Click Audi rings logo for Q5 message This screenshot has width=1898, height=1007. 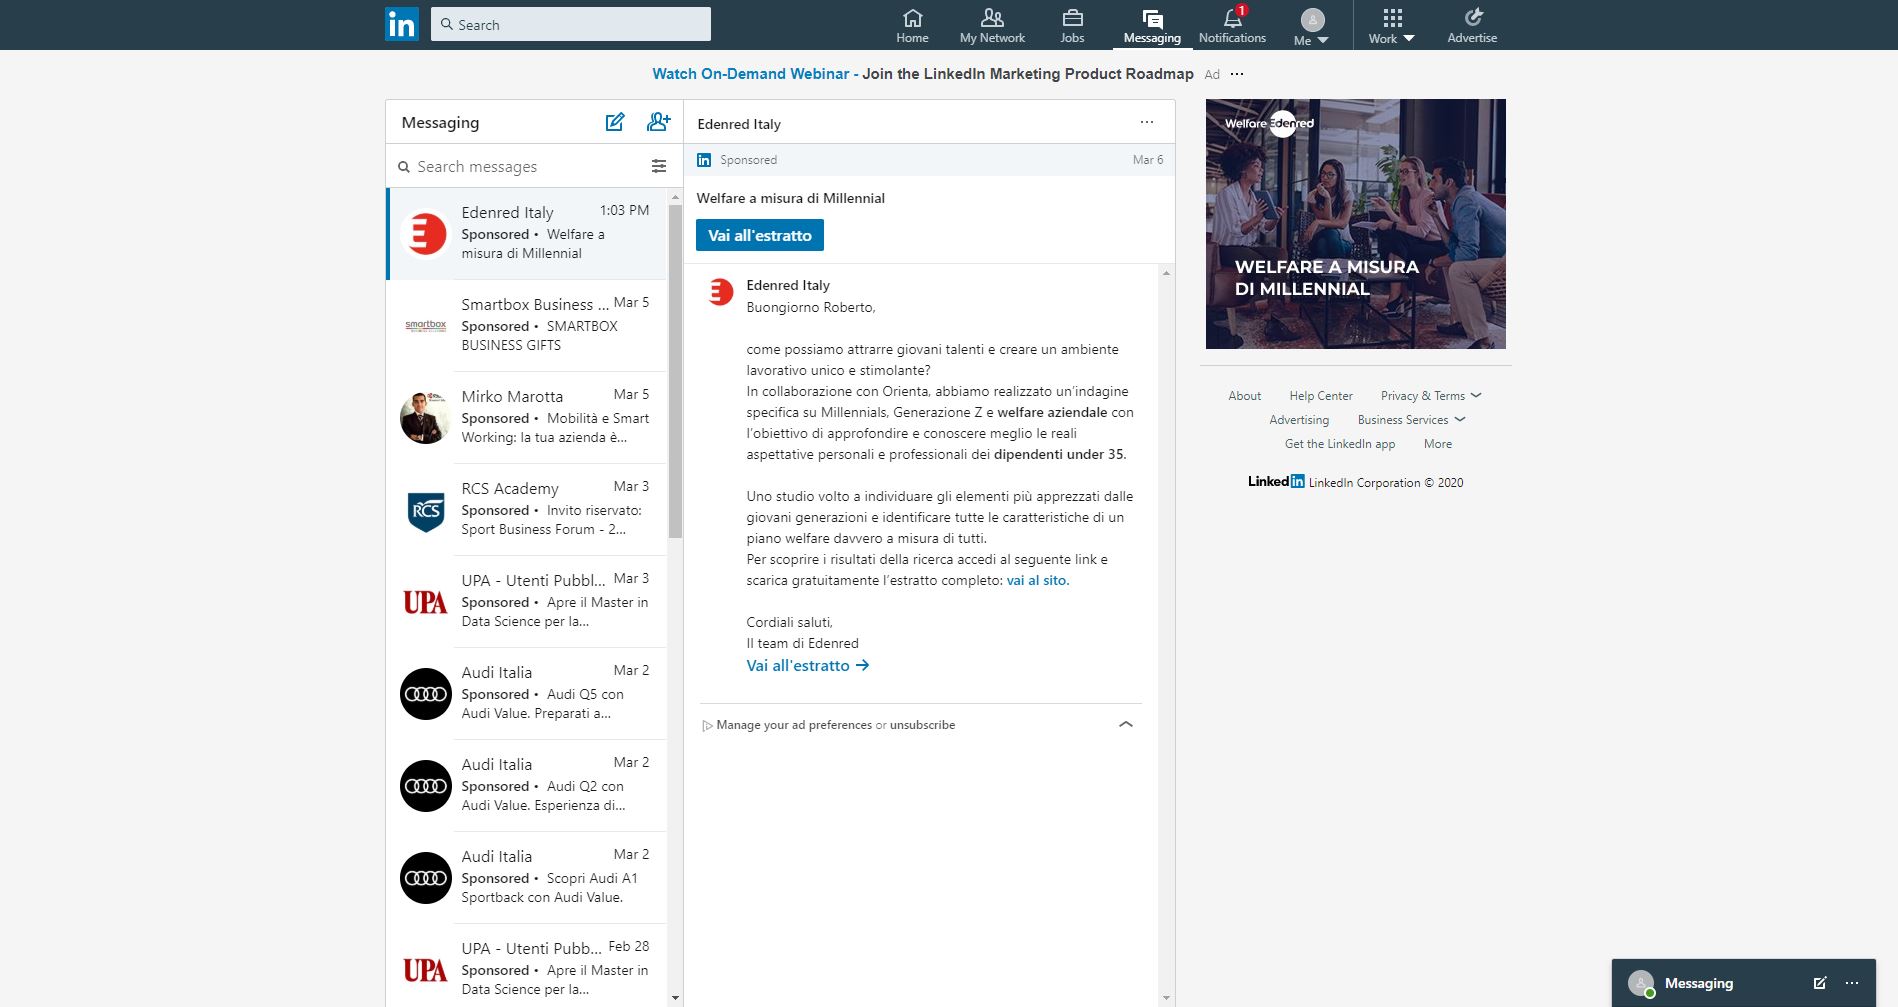(x=426, y=694)
